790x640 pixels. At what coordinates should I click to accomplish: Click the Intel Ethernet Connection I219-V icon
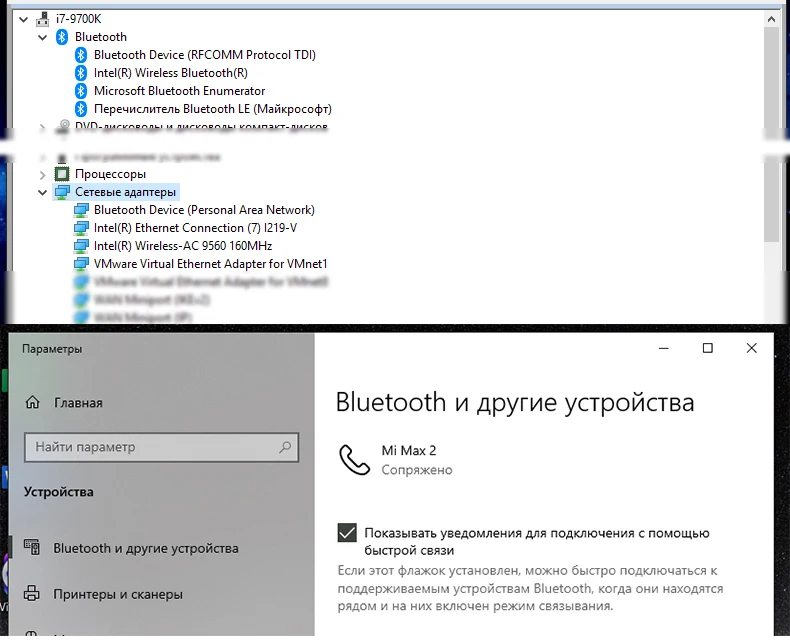(x=81, y=228)
